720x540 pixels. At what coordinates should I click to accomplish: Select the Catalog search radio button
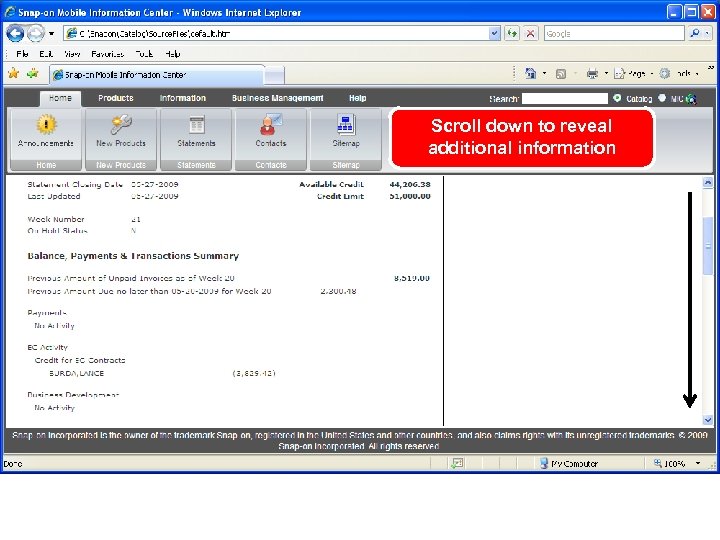(617, 98)
